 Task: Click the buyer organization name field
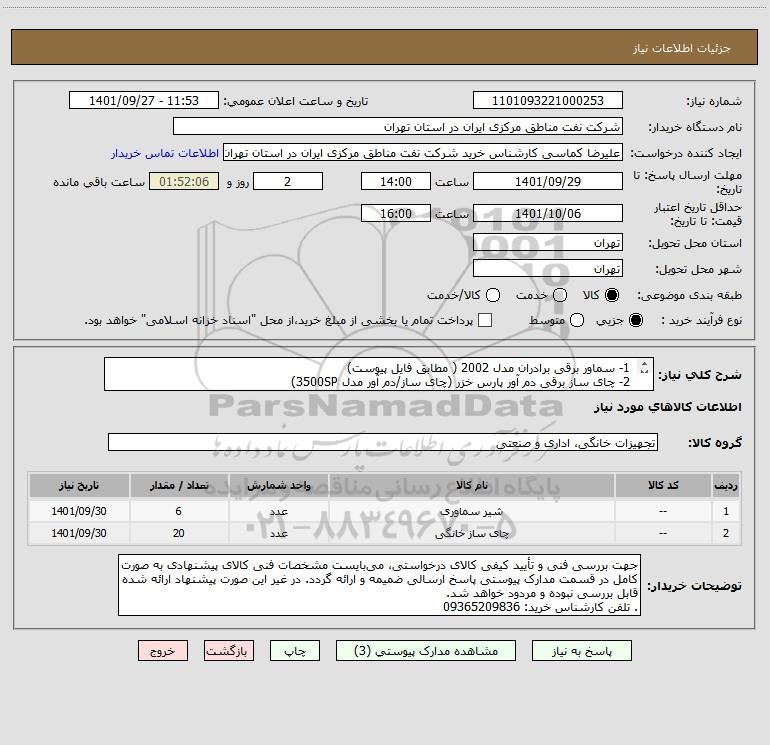tap(398, 127)
